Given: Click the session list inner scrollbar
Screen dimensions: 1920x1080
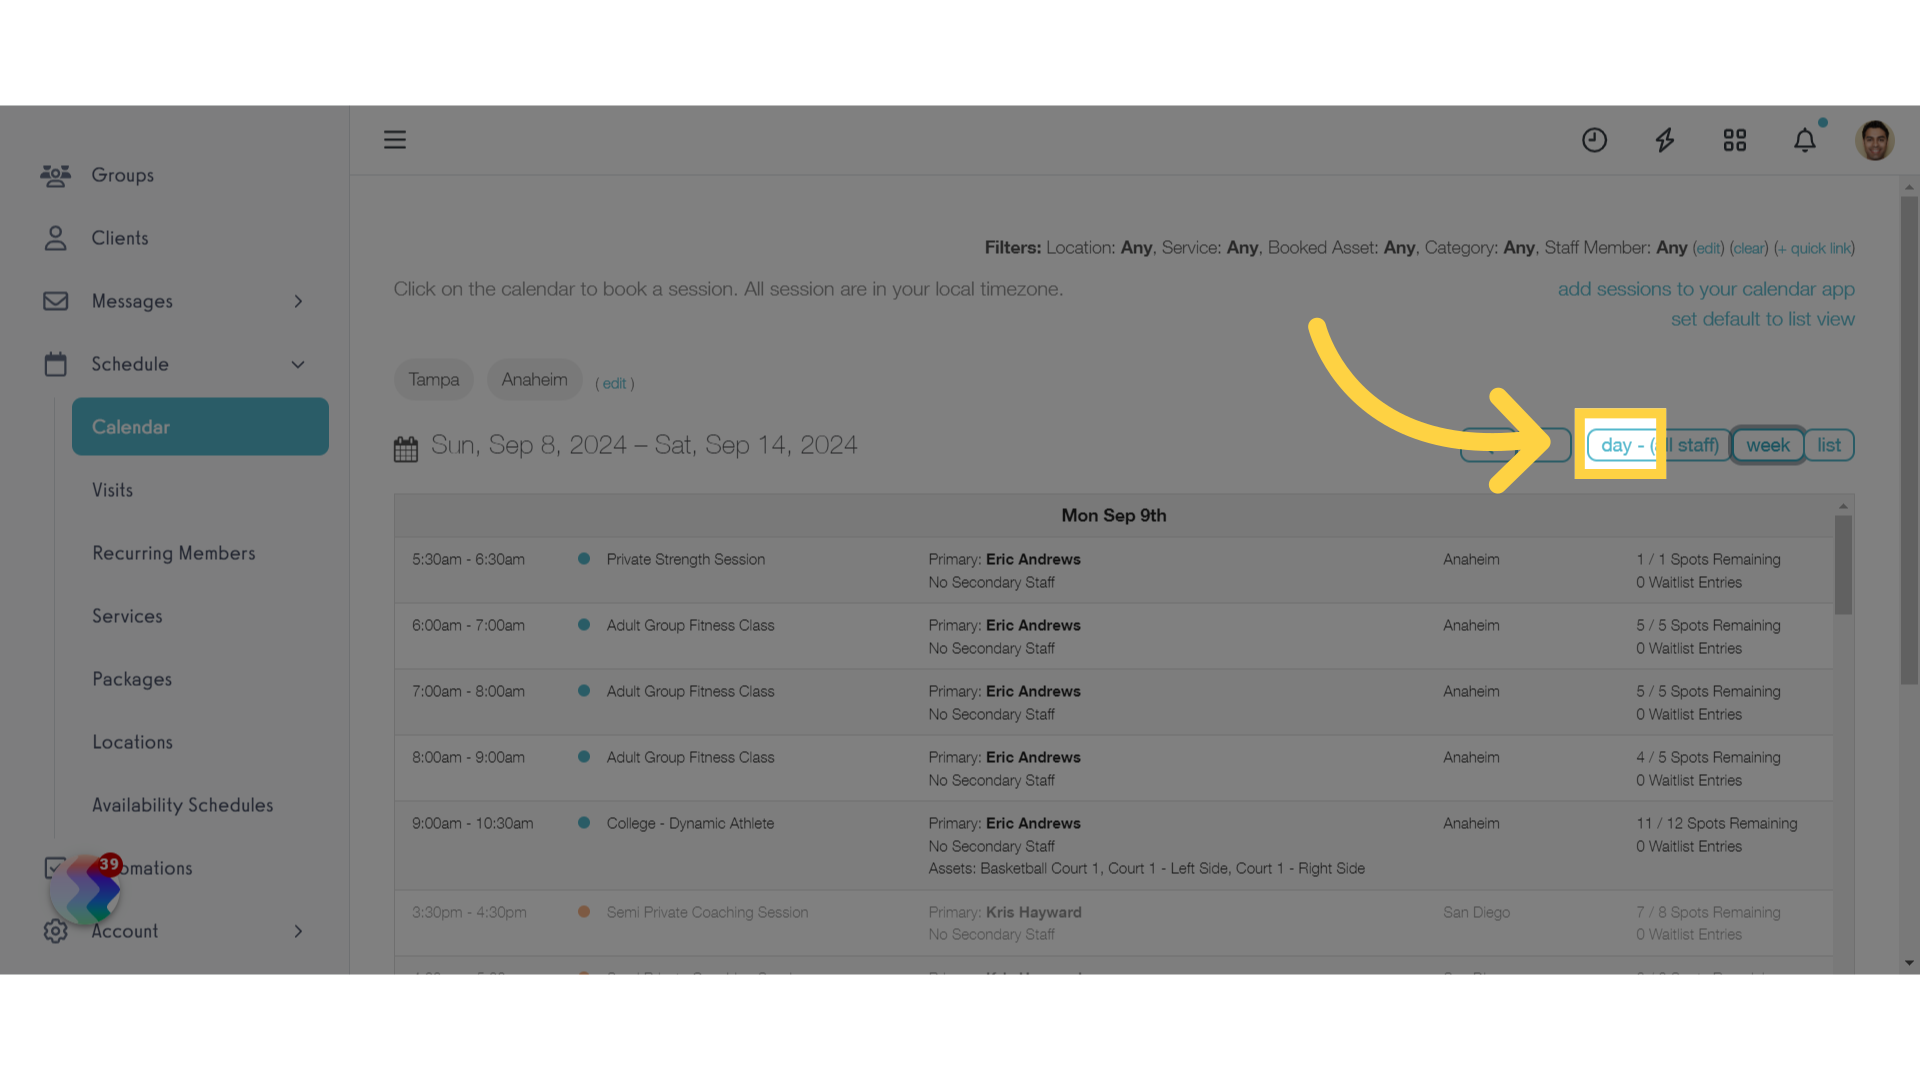Looking at the screenshot, I should (x=1843, y=565).
